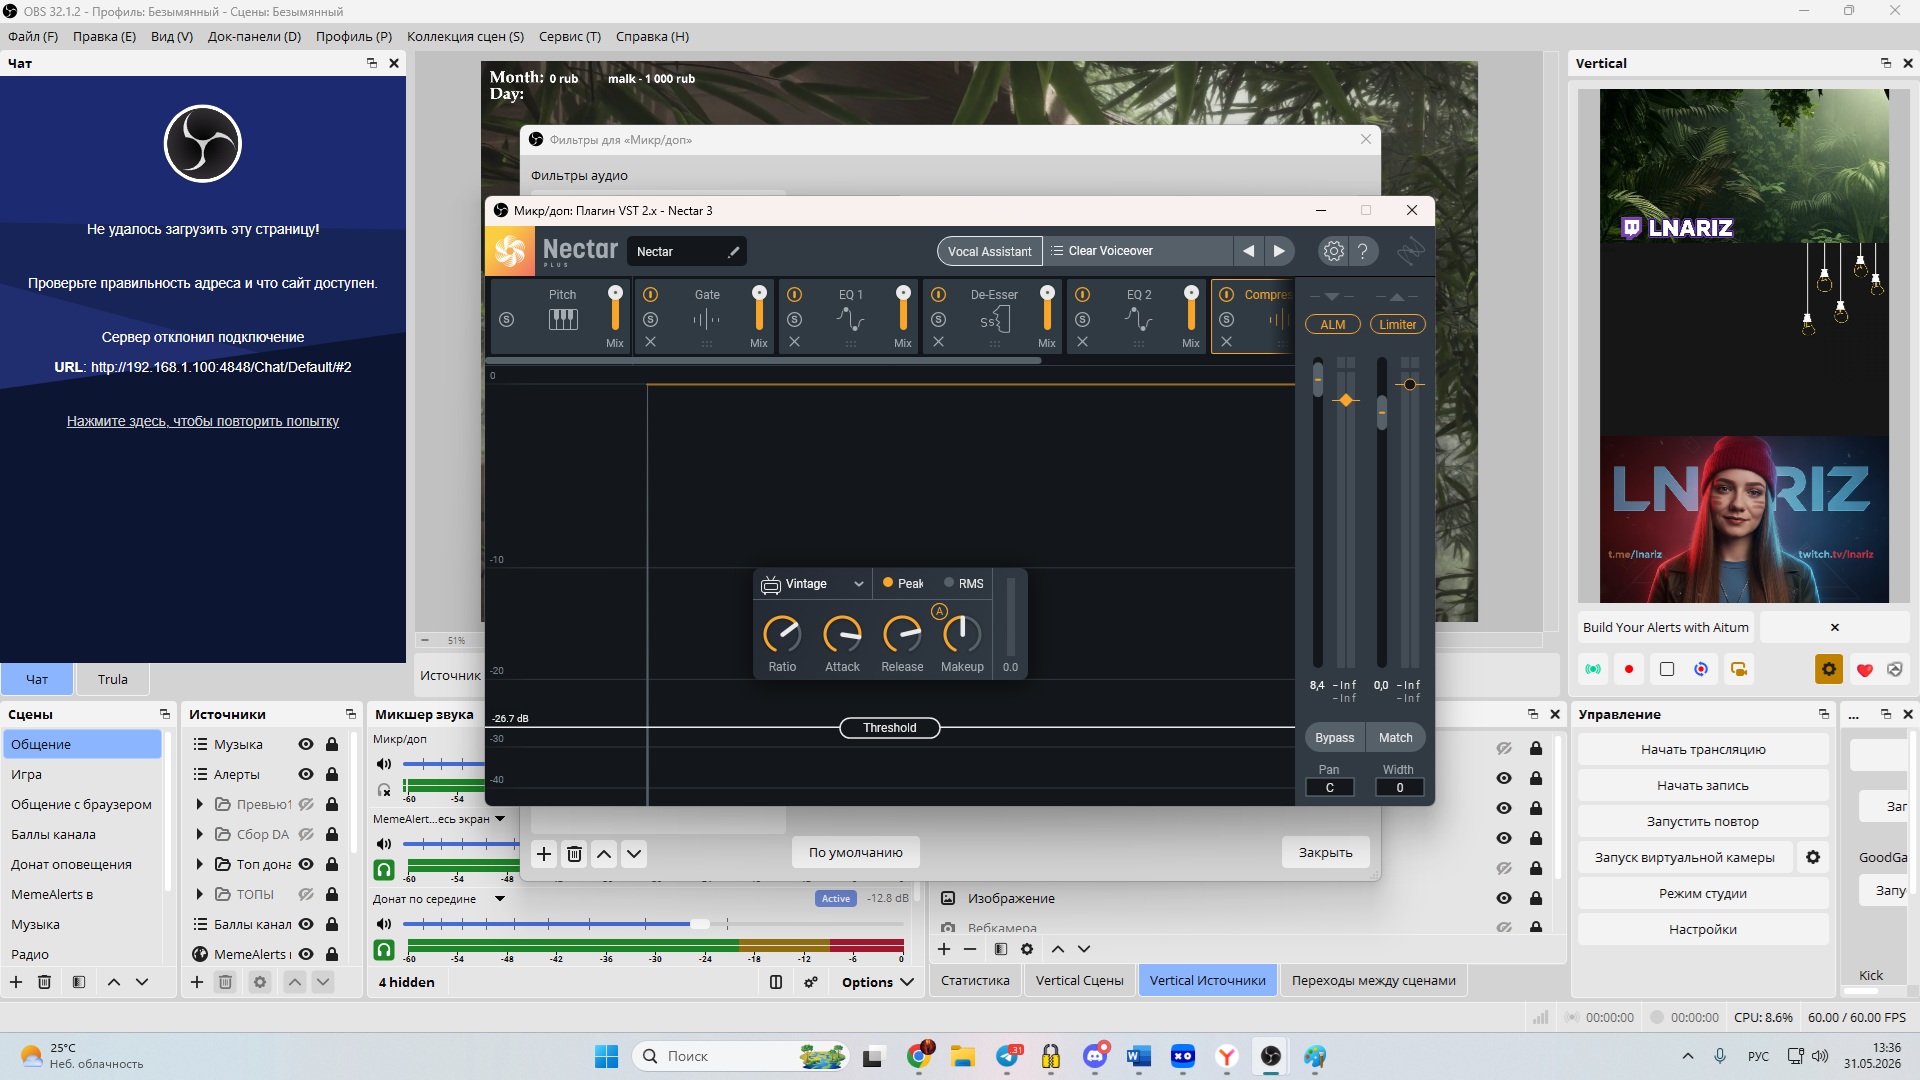The image size is (1920, 1080).
Task: Delete selected scene with trash icon
Action: [x=44, y=982]
